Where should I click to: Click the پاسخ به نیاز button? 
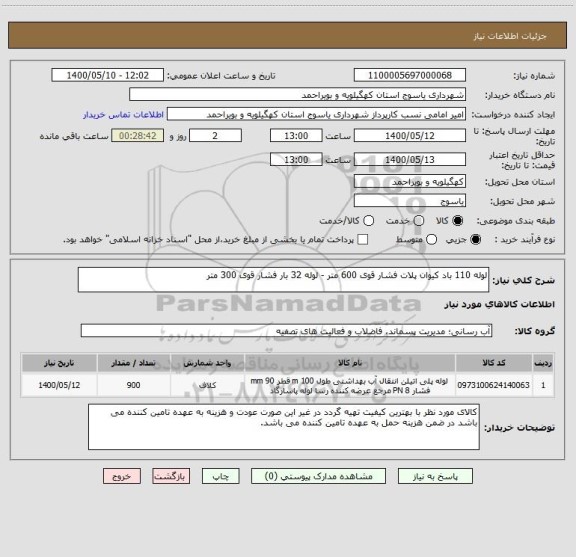point(435,476)
